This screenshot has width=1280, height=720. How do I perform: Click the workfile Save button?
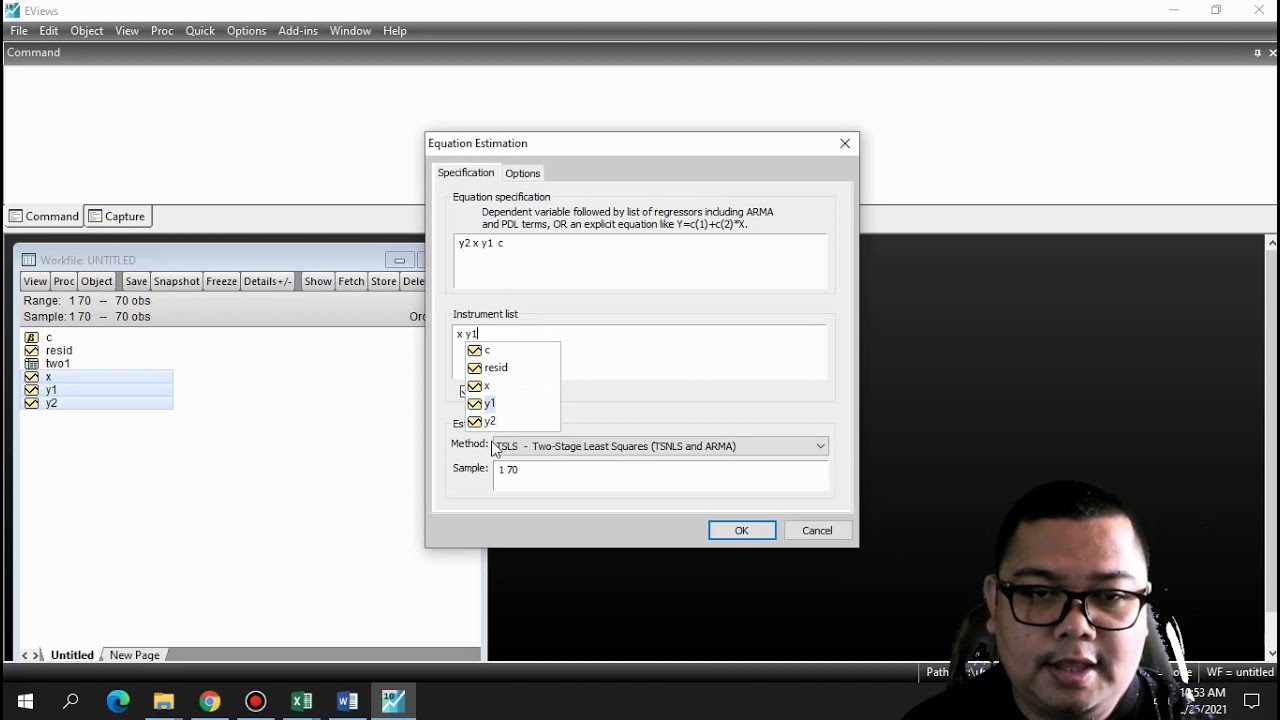tap(136, 282)
